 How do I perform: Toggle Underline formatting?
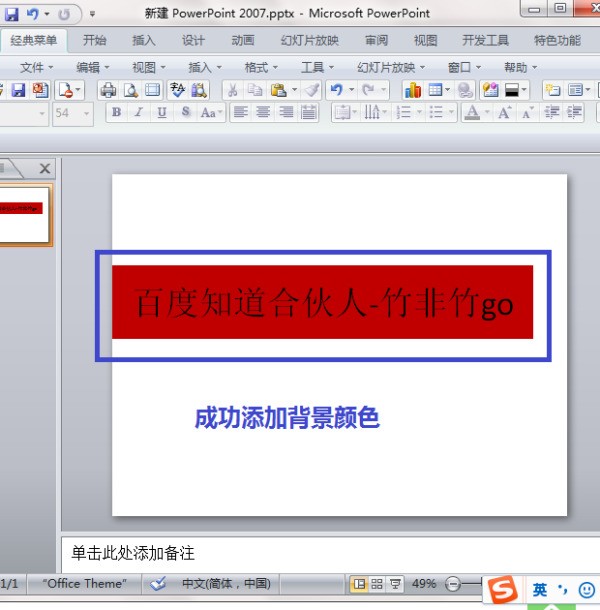coord(162,113)
